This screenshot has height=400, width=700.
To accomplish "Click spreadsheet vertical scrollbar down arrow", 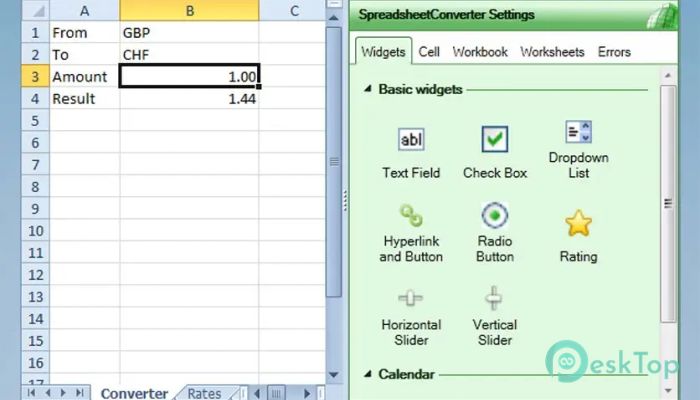I will coord(333,375).
